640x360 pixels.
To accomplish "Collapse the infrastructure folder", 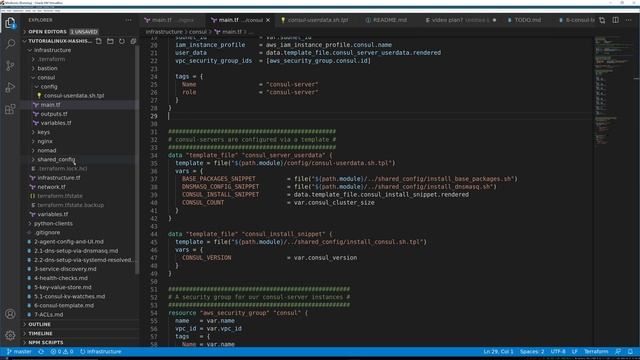I will [x=80, y=50].
